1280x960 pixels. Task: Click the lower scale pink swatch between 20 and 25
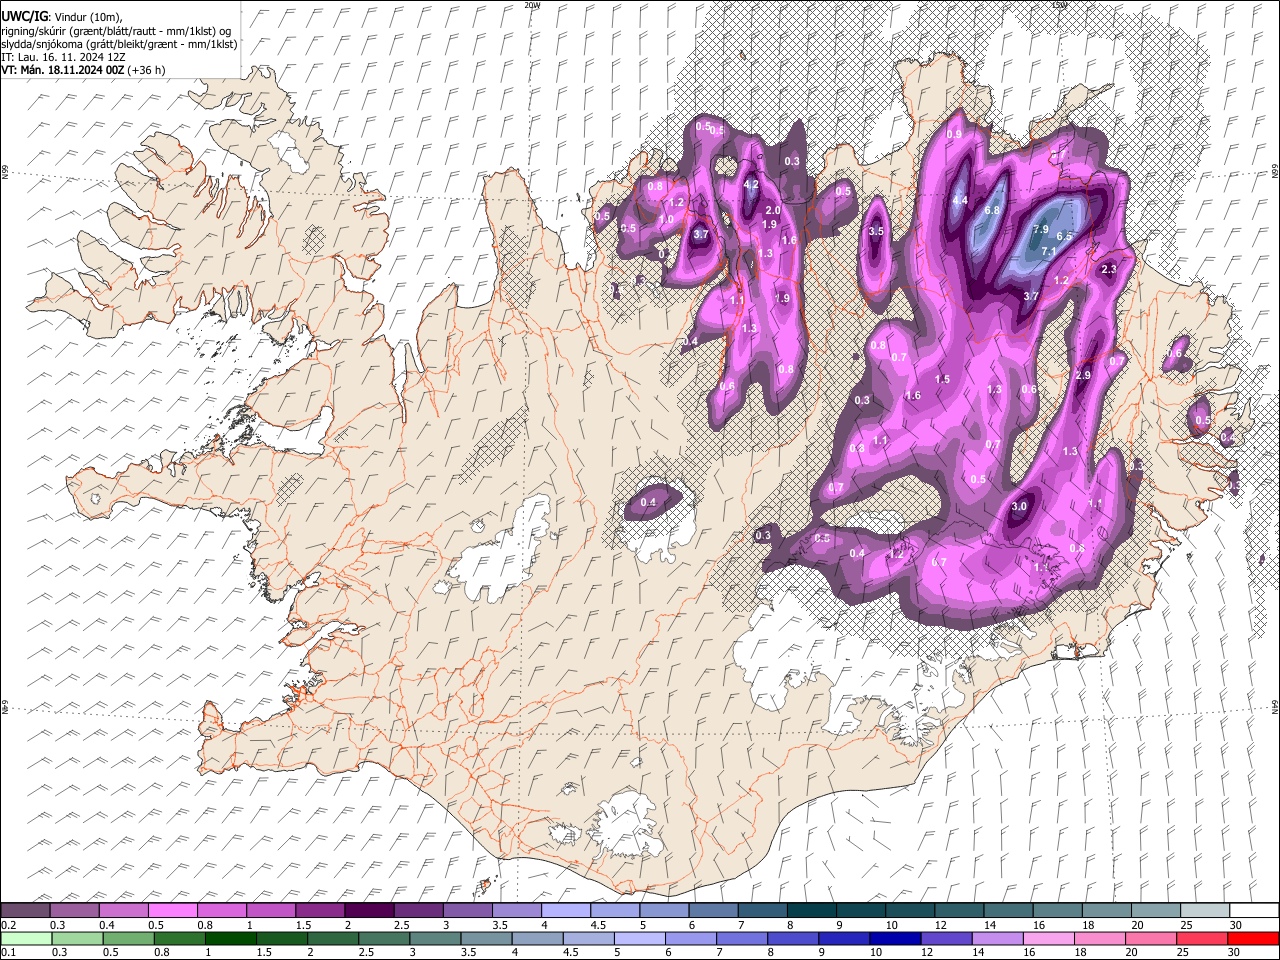point(1150,939)
